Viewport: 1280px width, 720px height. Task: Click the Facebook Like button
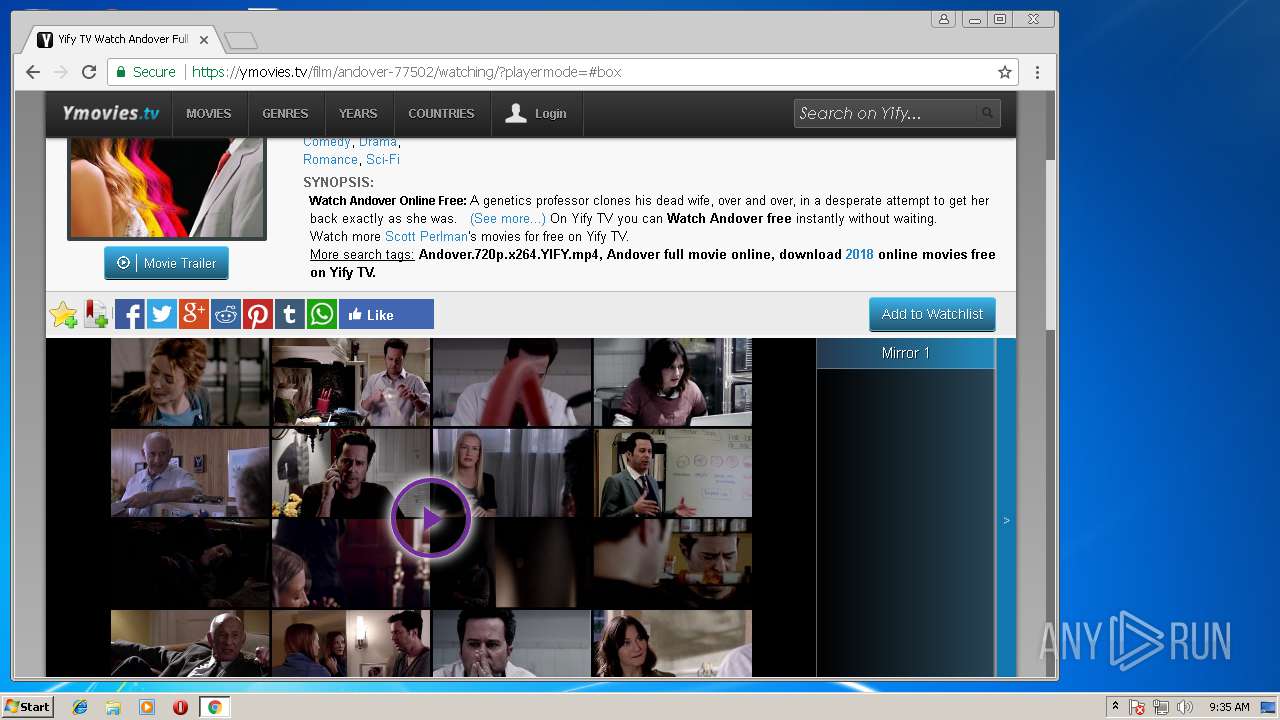pyautogui.click(x=386, y=314)
